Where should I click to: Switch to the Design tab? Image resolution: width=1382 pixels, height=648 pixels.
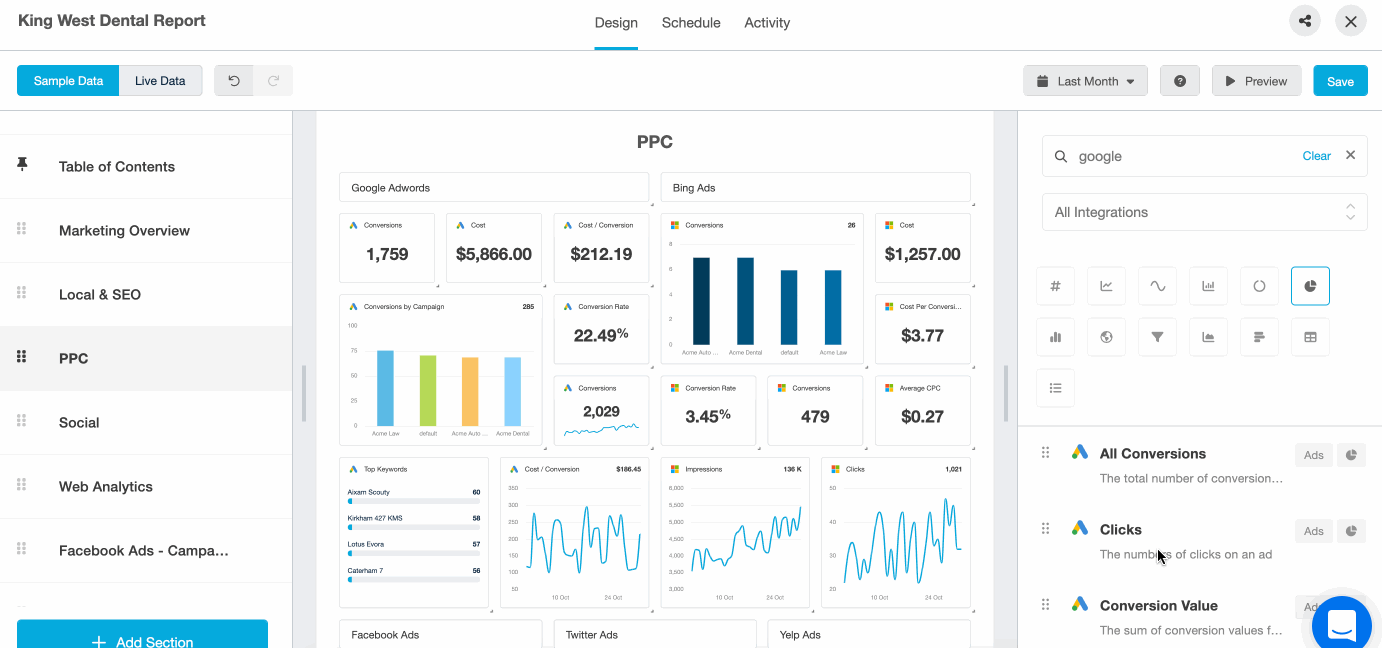(616, 23)
